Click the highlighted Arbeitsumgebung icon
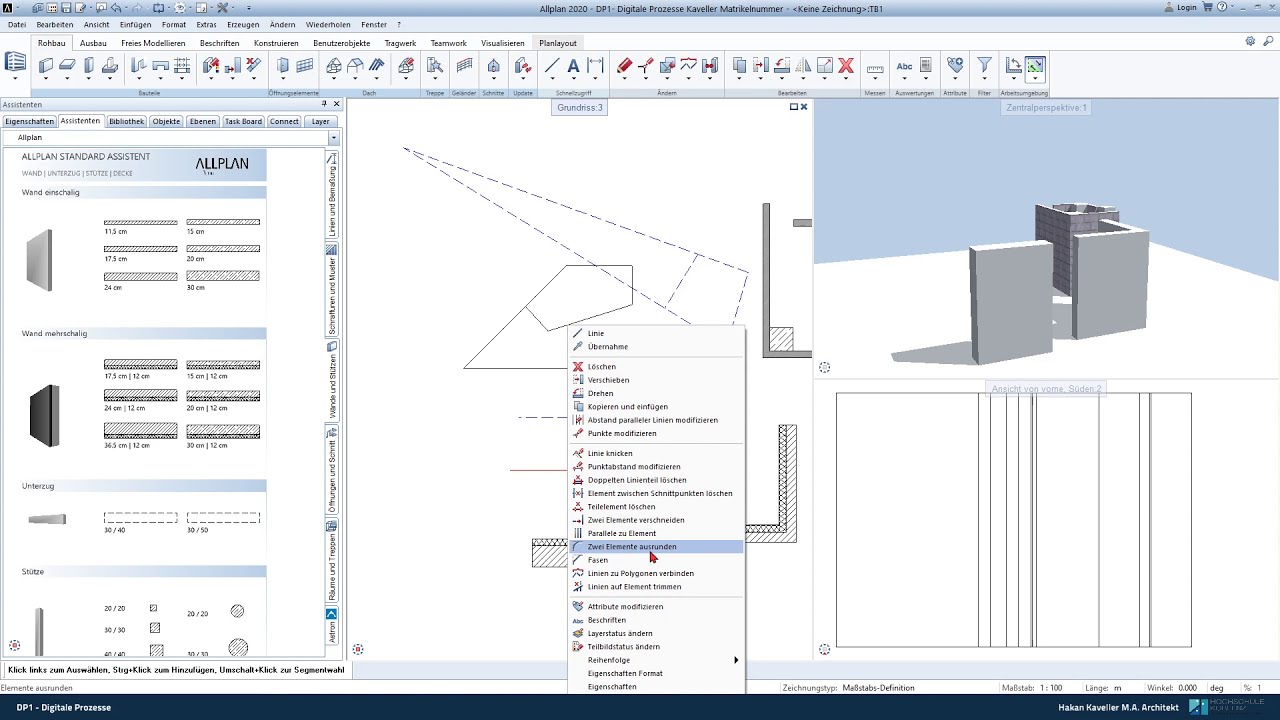 (1035, 67)
